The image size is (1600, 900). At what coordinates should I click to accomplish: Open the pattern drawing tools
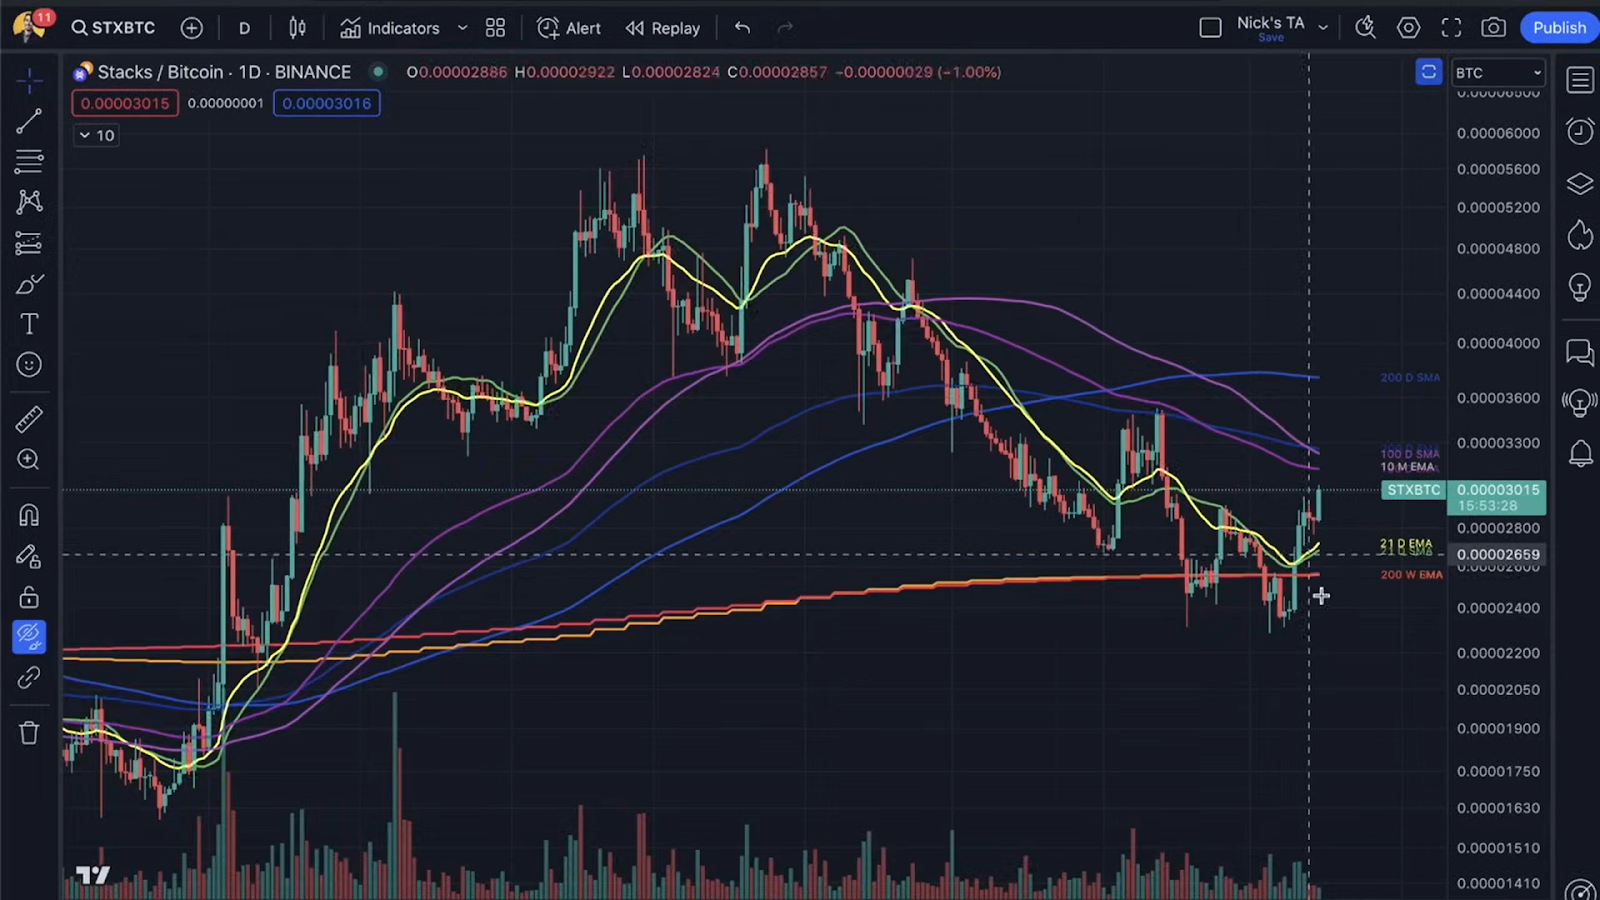29,202
